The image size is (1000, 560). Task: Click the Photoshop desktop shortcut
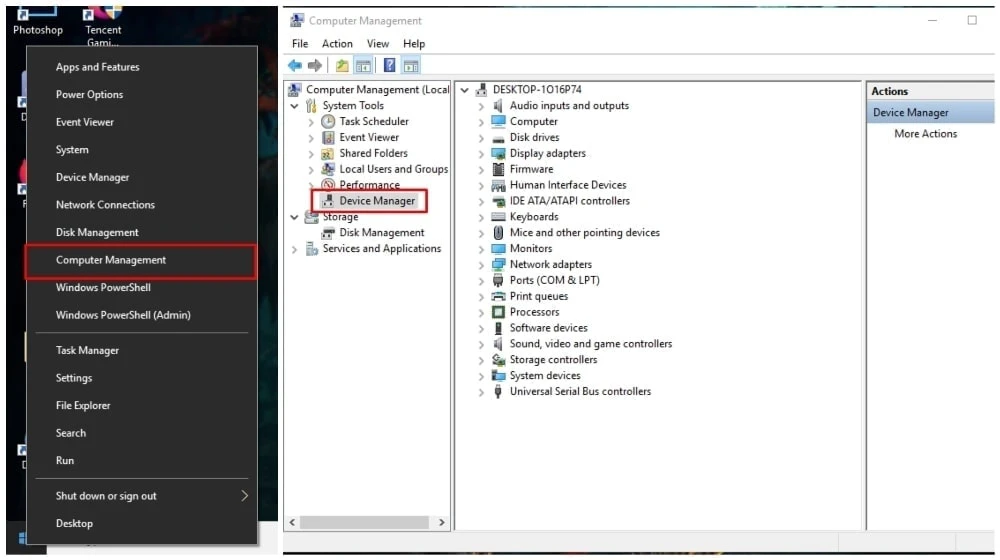pos(38,20)
